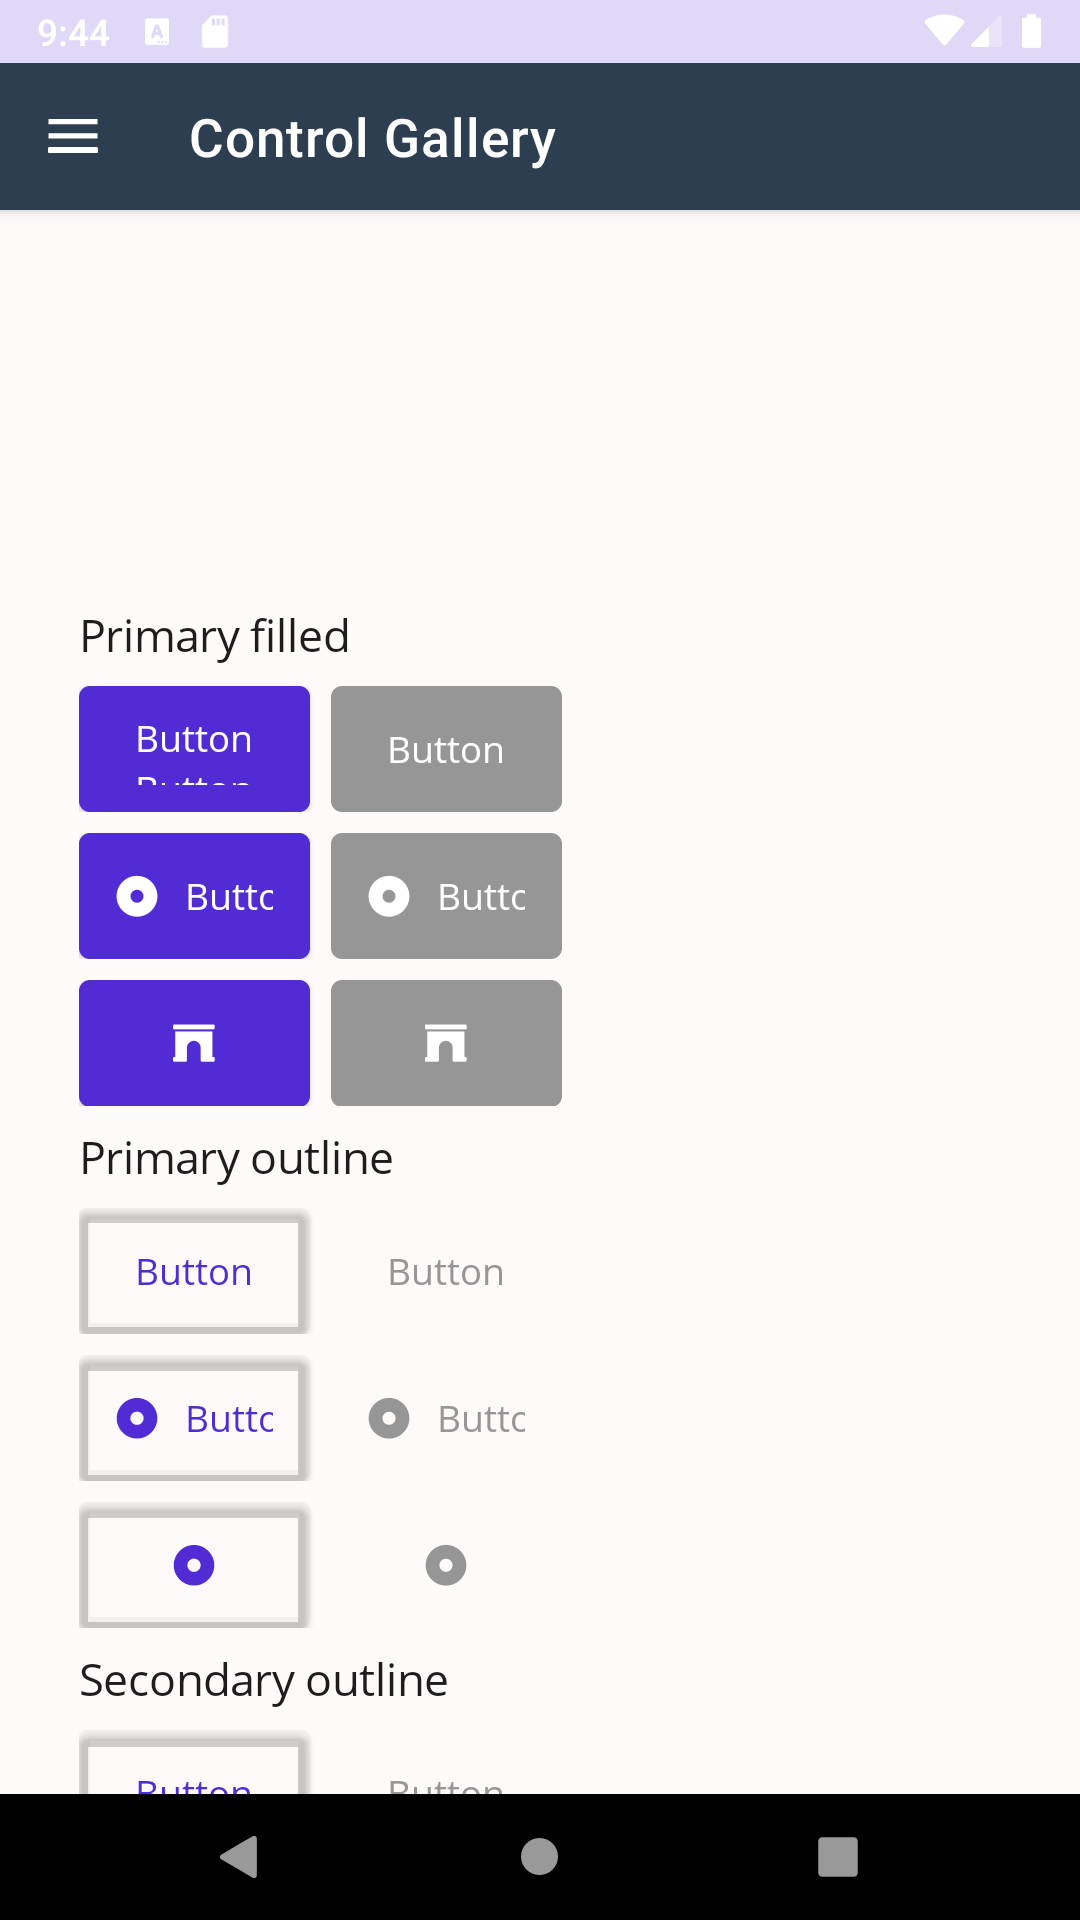This screenshot has width=1080, height=1920.
Task: Click the gray disabled Button in Primary filled
Action: pyautogui.click(x=446, y=748)
